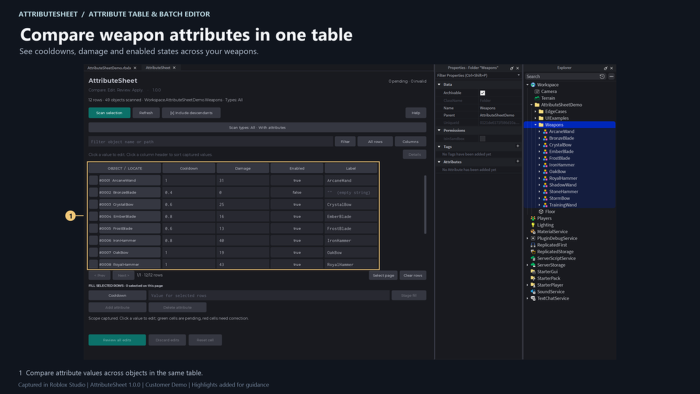700x394 pixels.
Task: Click the ReplicatedFirst icon
Action: point(533,245)
